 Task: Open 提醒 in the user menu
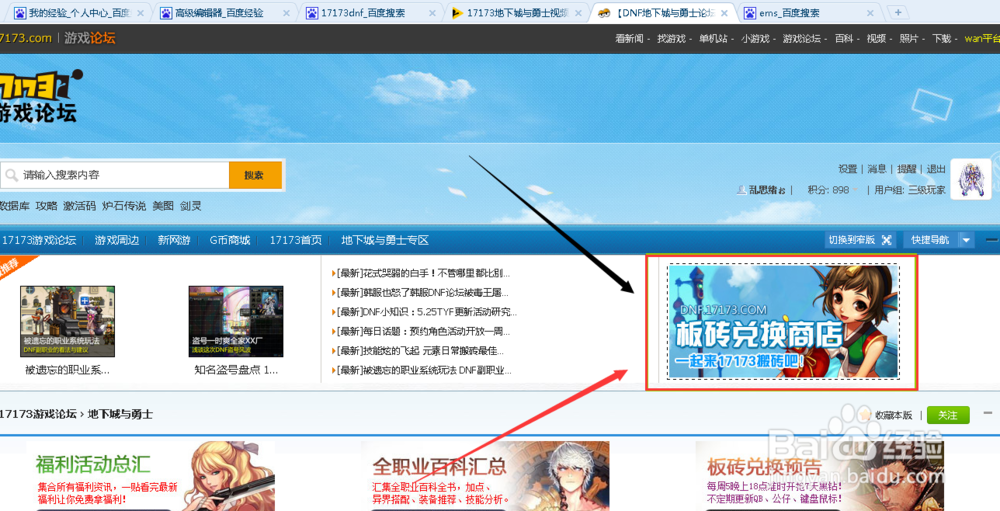[x=906, y=169]
